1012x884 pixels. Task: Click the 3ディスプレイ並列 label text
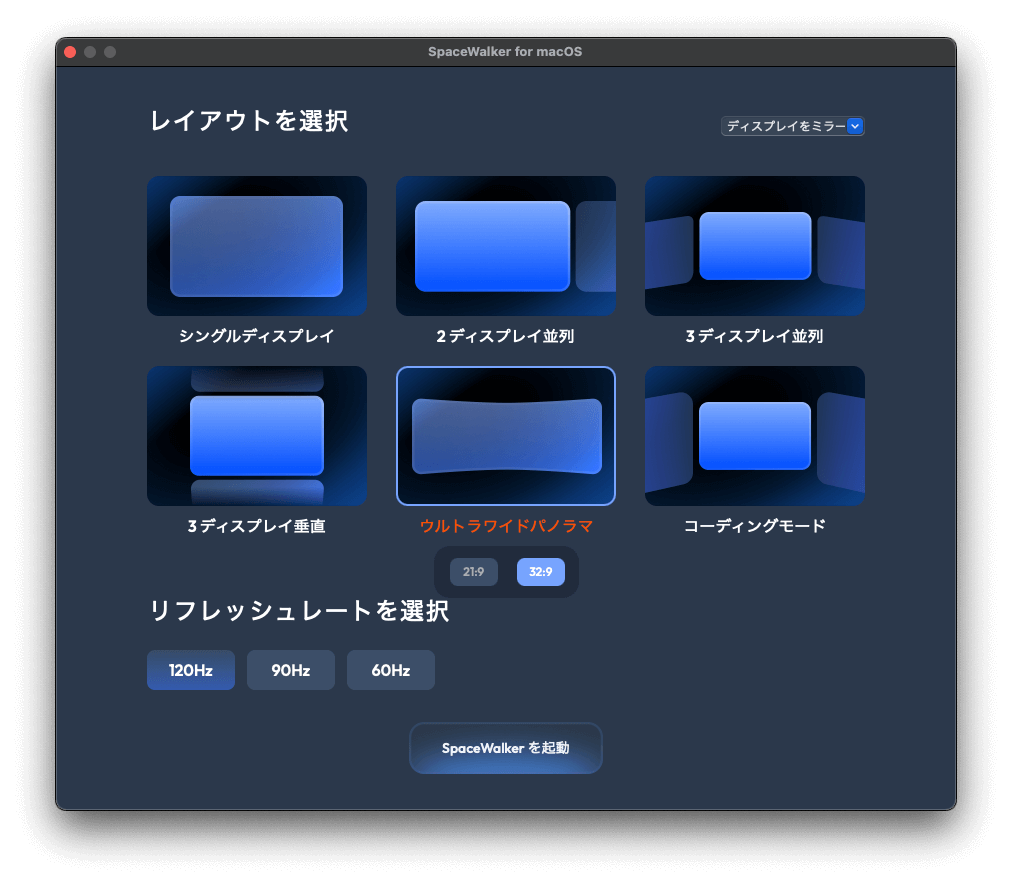pyautogui.click(x=754, y=336)
